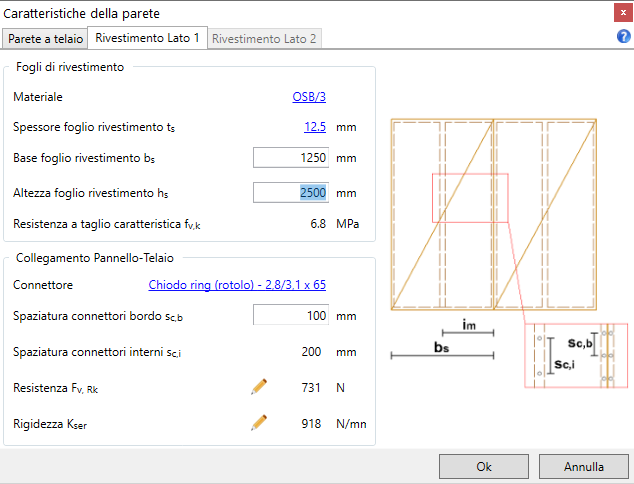Viewport: 634px width, 484px height.
Task: Click the Spaziatura connettori interni label
Action: 97,352
